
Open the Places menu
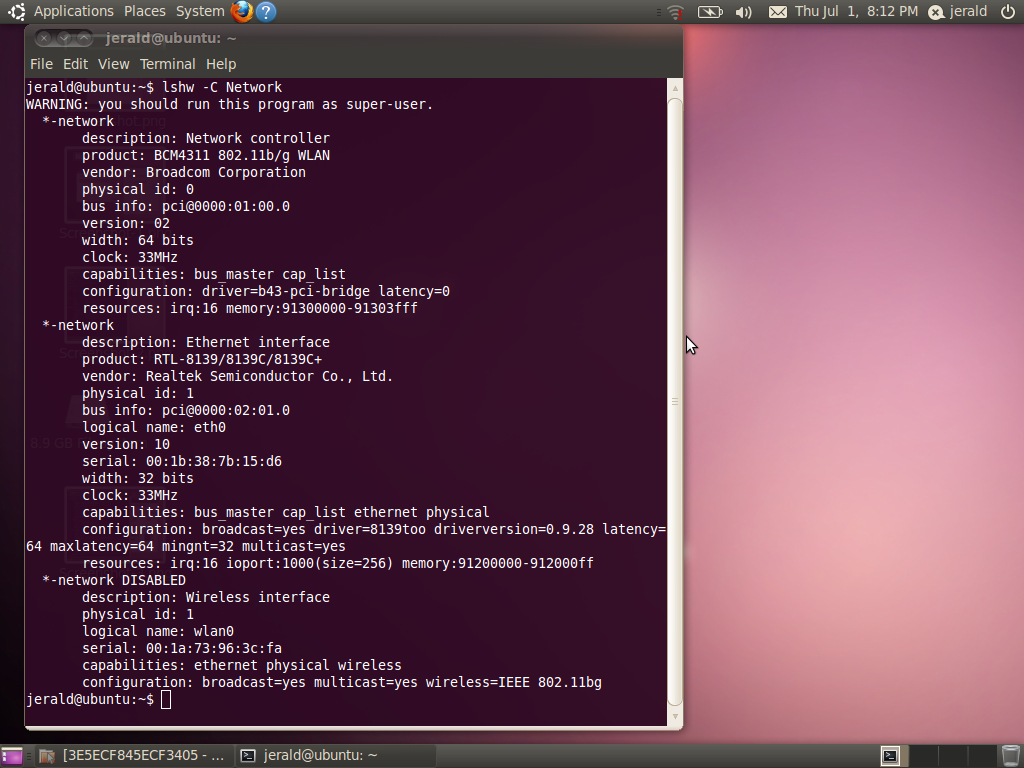tap(145, 11)
